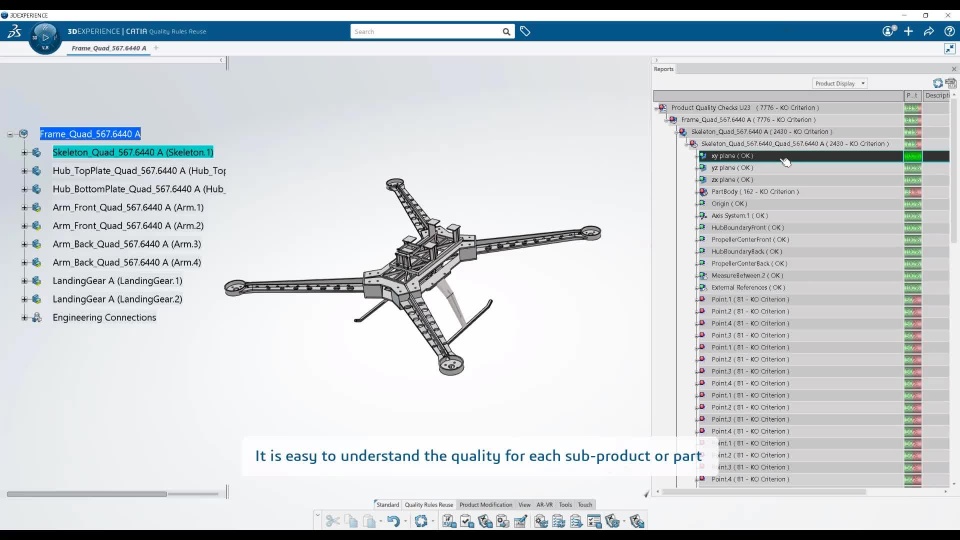Viewport: 960px width, 540px height.
Task: Expand the Arm_Front_Quad (Arm.1) node
Action: pos(24,208)
